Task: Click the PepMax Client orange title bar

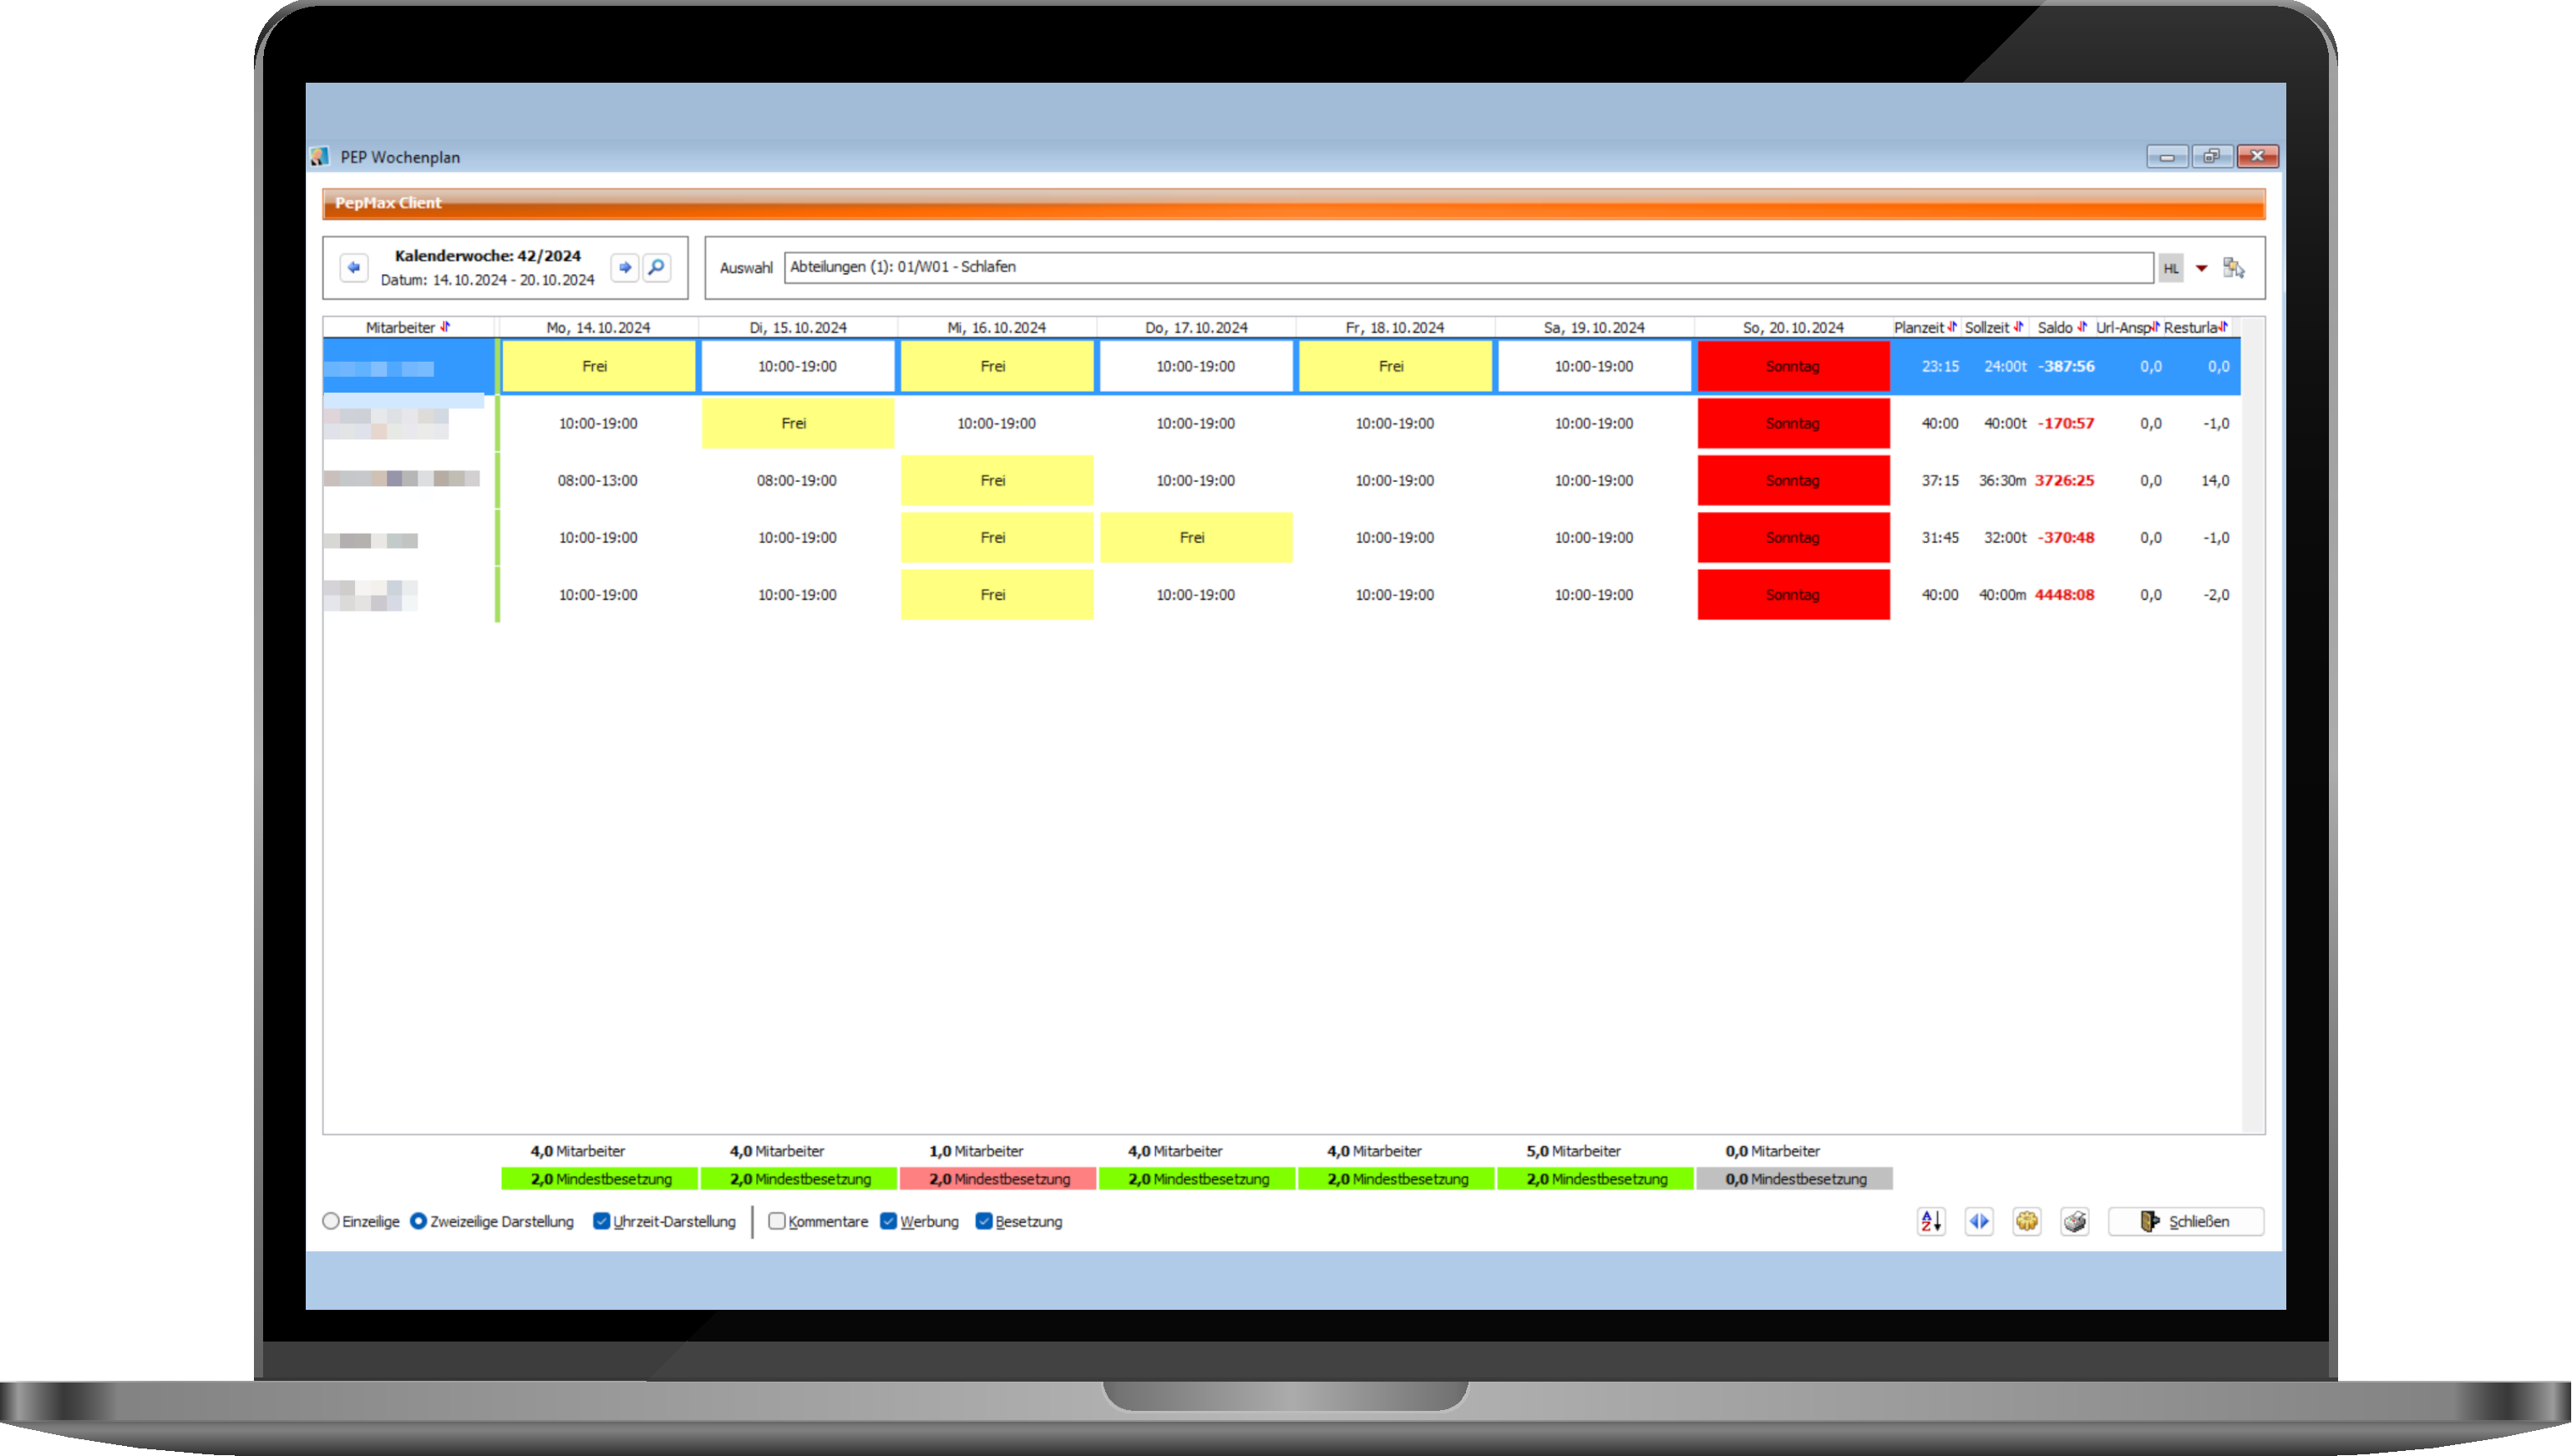Action: 1293,203
